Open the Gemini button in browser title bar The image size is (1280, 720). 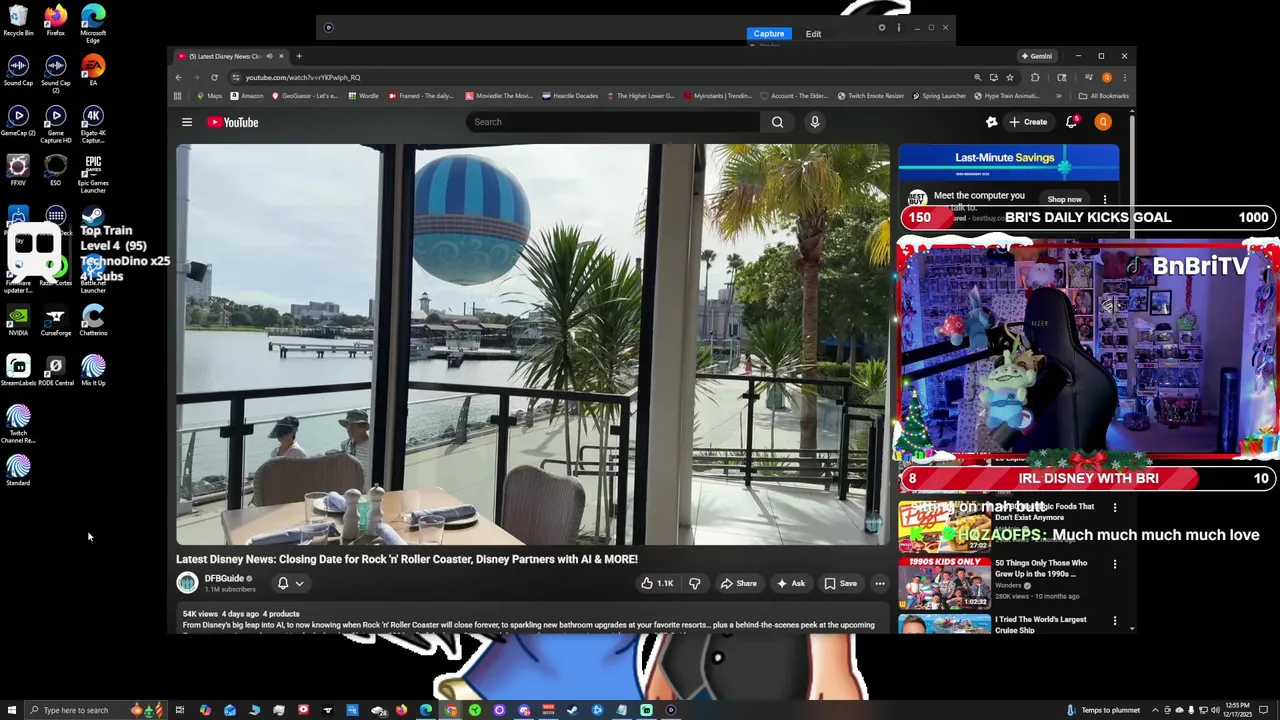[x=1036, y=56]
